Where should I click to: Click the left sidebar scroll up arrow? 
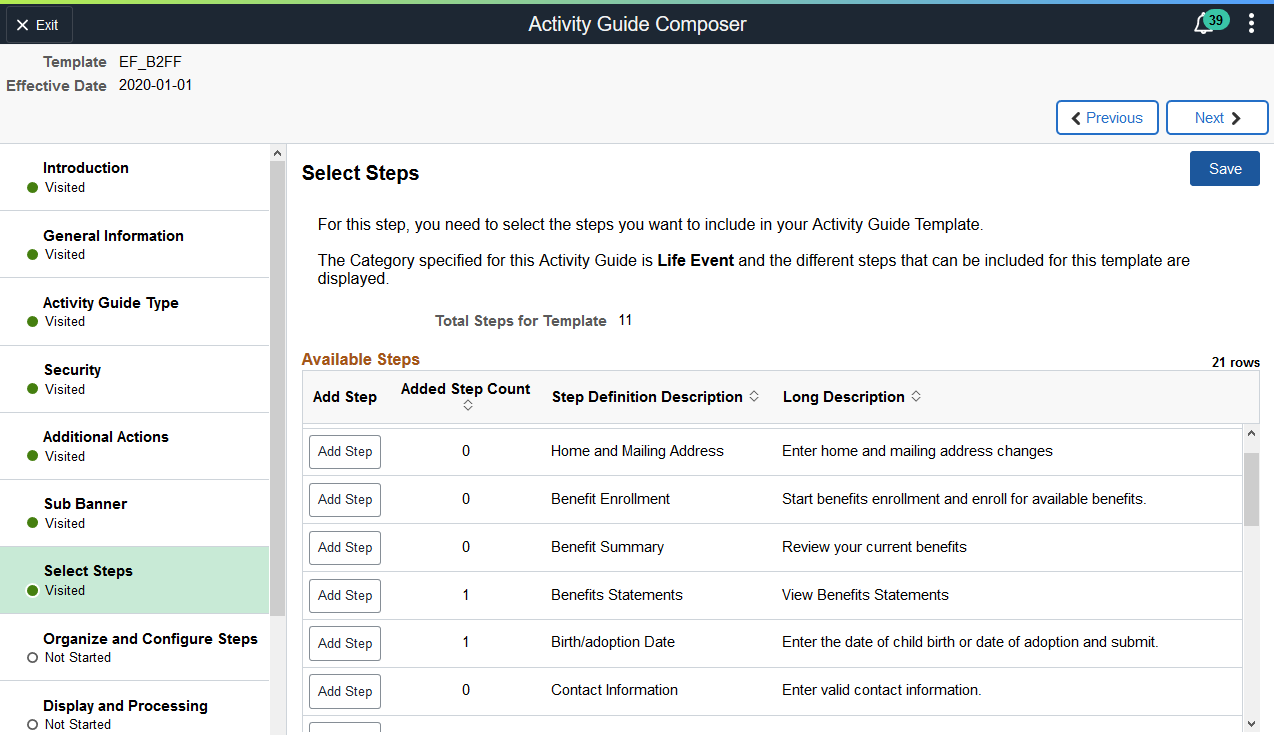point(277,153)
